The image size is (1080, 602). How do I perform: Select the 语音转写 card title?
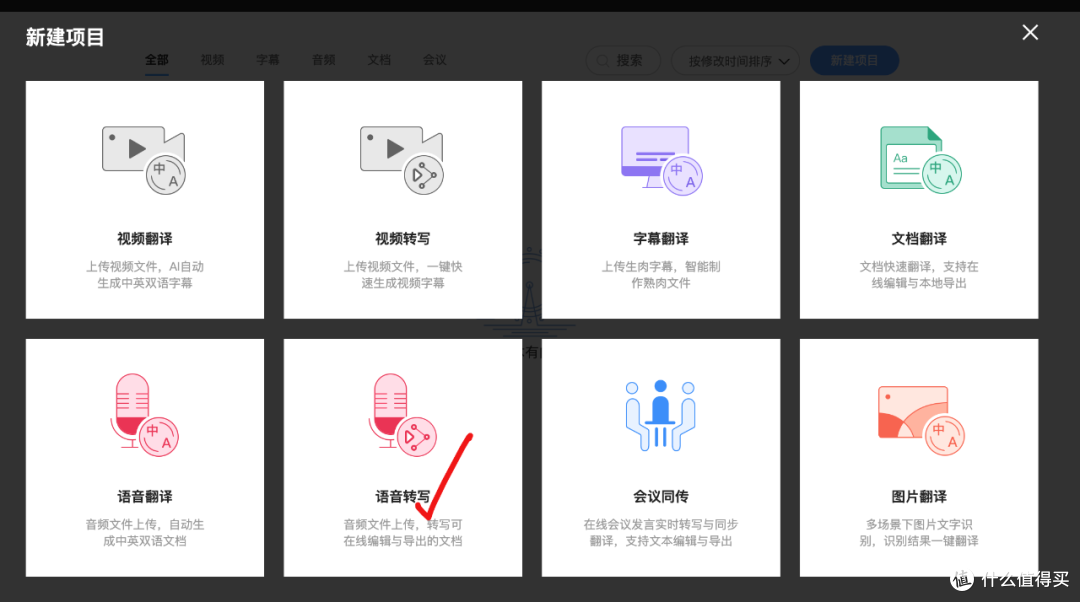tap(403, 496)
